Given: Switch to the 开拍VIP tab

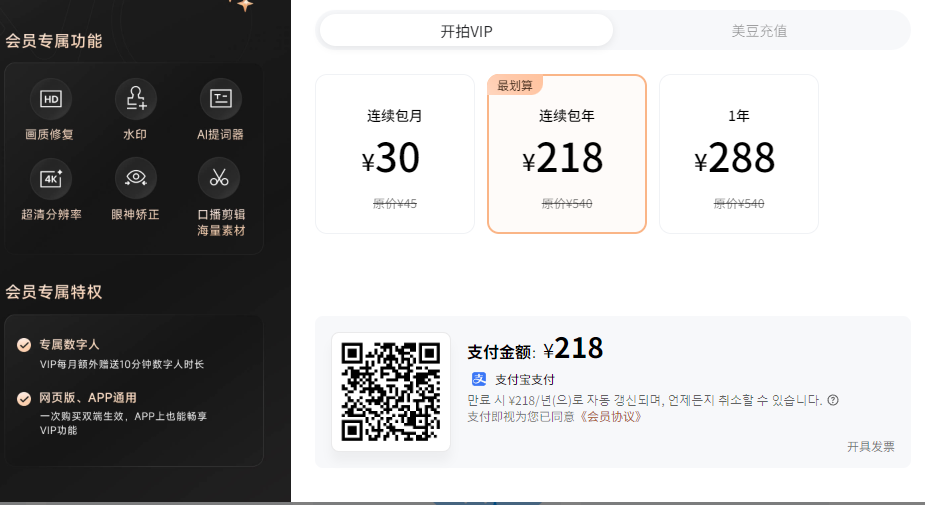Looking at the screenshot, I should coord(466,31).
